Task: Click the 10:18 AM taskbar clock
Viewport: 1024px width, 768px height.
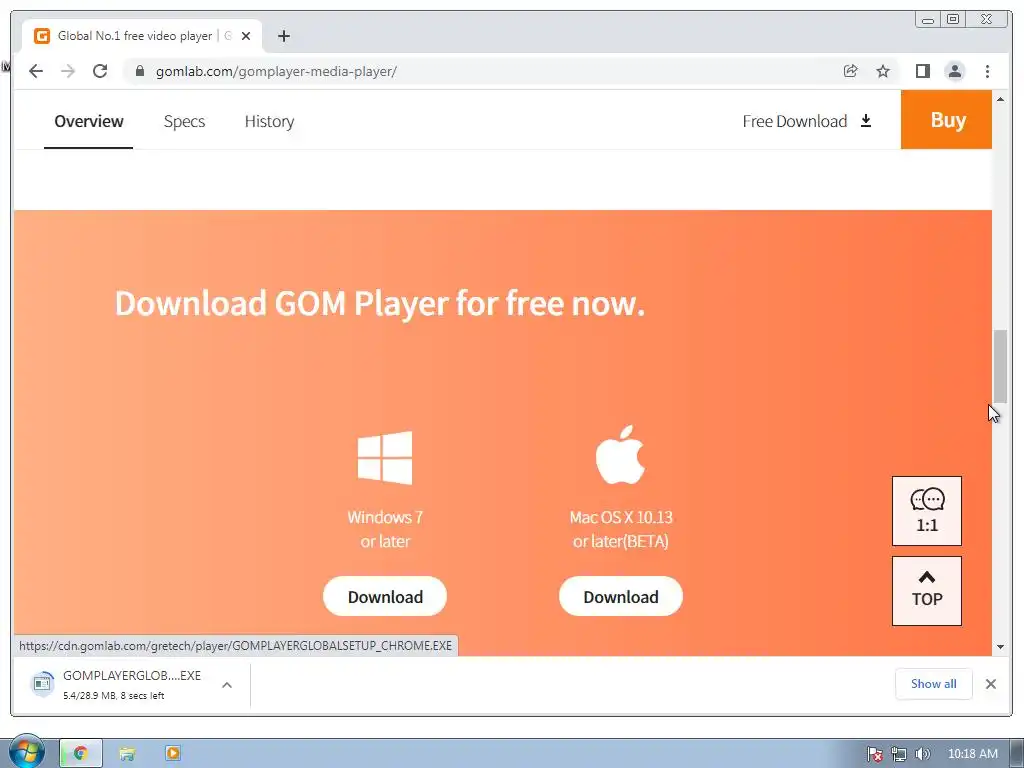Action: [972, 754]
